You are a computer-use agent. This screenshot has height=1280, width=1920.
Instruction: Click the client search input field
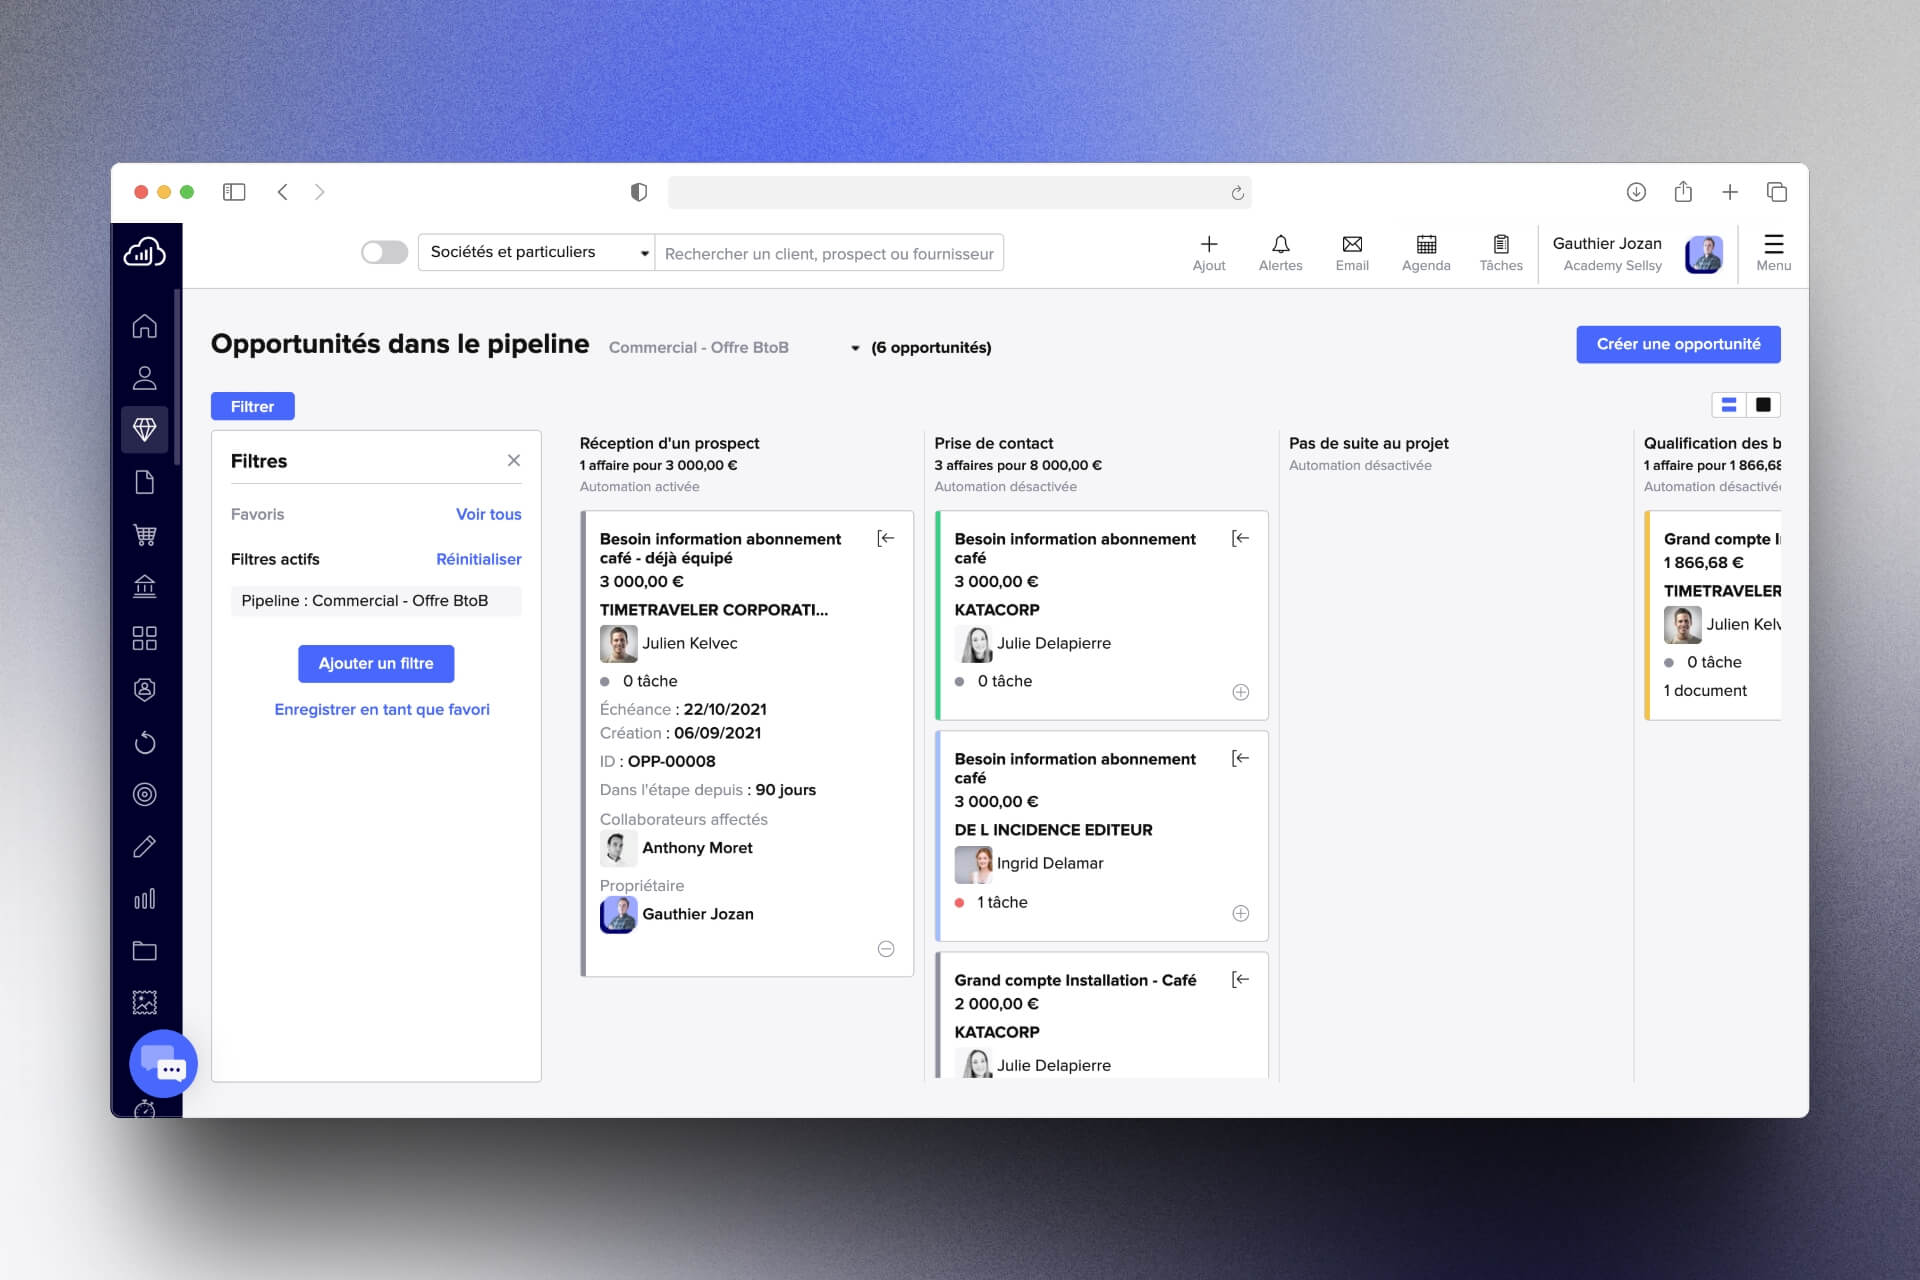click(829, 253)
